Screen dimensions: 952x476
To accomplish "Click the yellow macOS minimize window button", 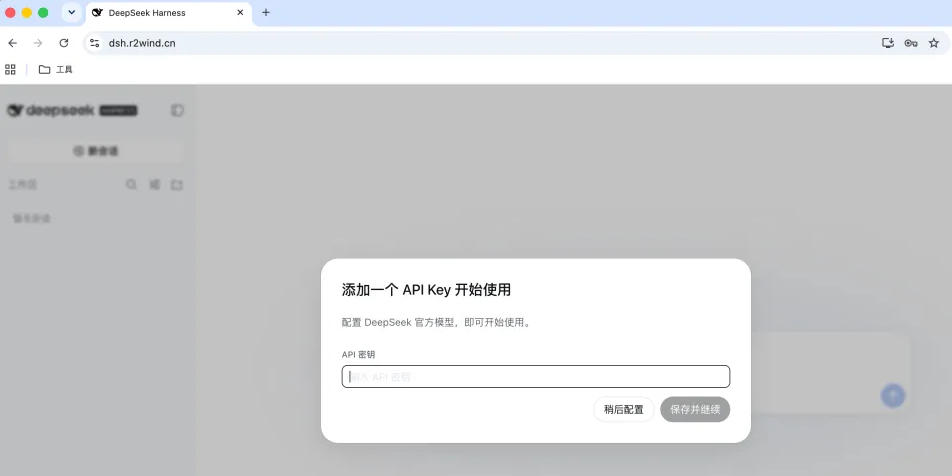I will pos(27,13).
